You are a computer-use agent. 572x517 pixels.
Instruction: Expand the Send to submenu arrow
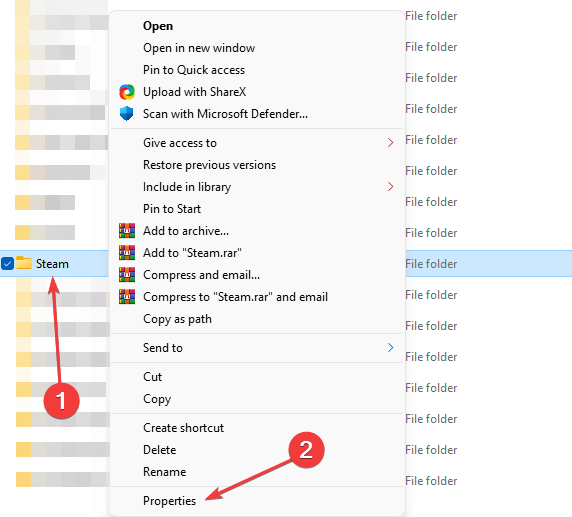(390, 348)
